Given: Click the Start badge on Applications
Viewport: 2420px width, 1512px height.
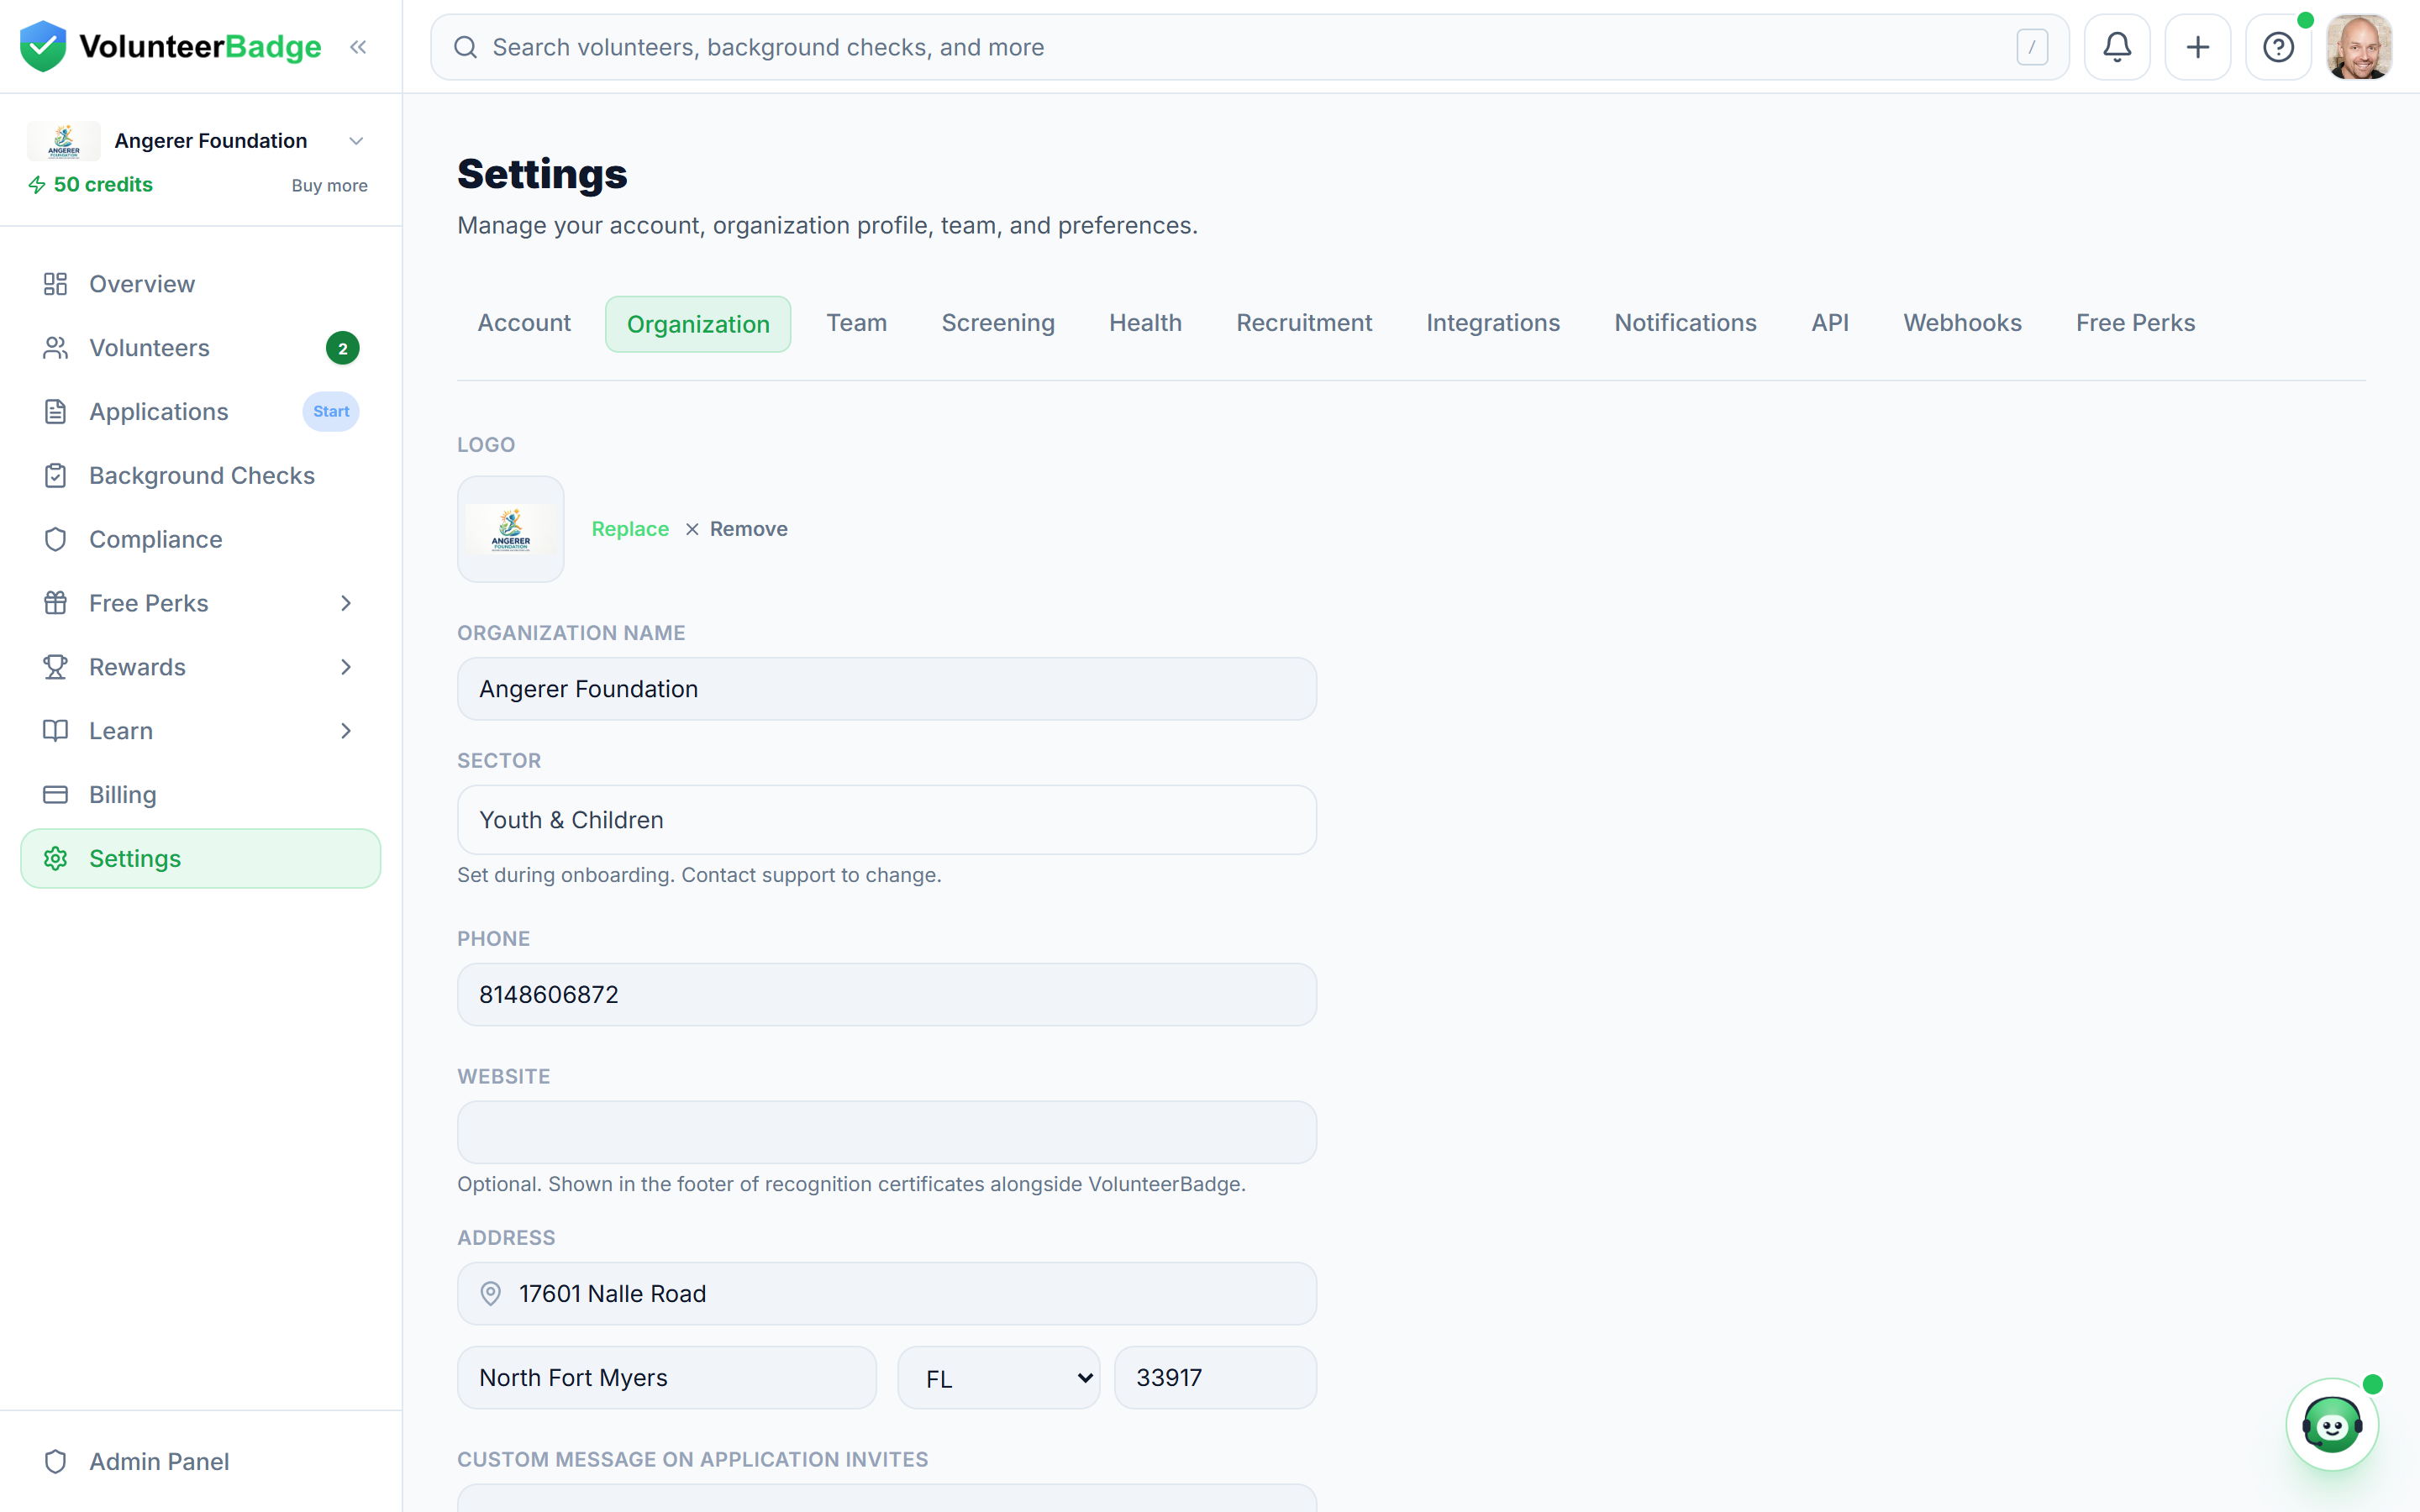Looking at the screenshot, I should coord(331,412).
